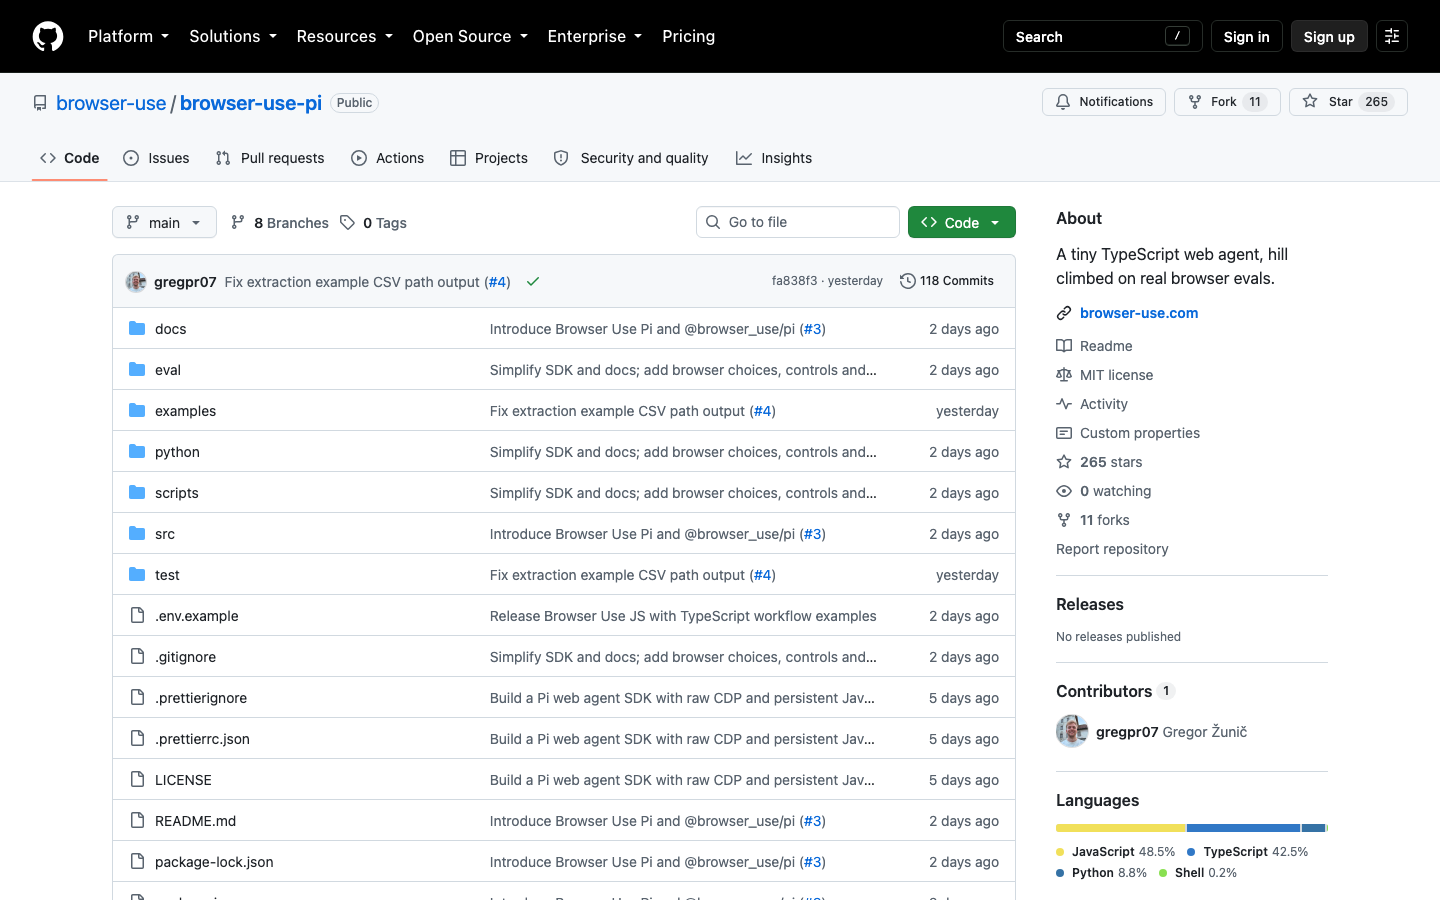Click the LICENSE file icon

click(137, 780)
